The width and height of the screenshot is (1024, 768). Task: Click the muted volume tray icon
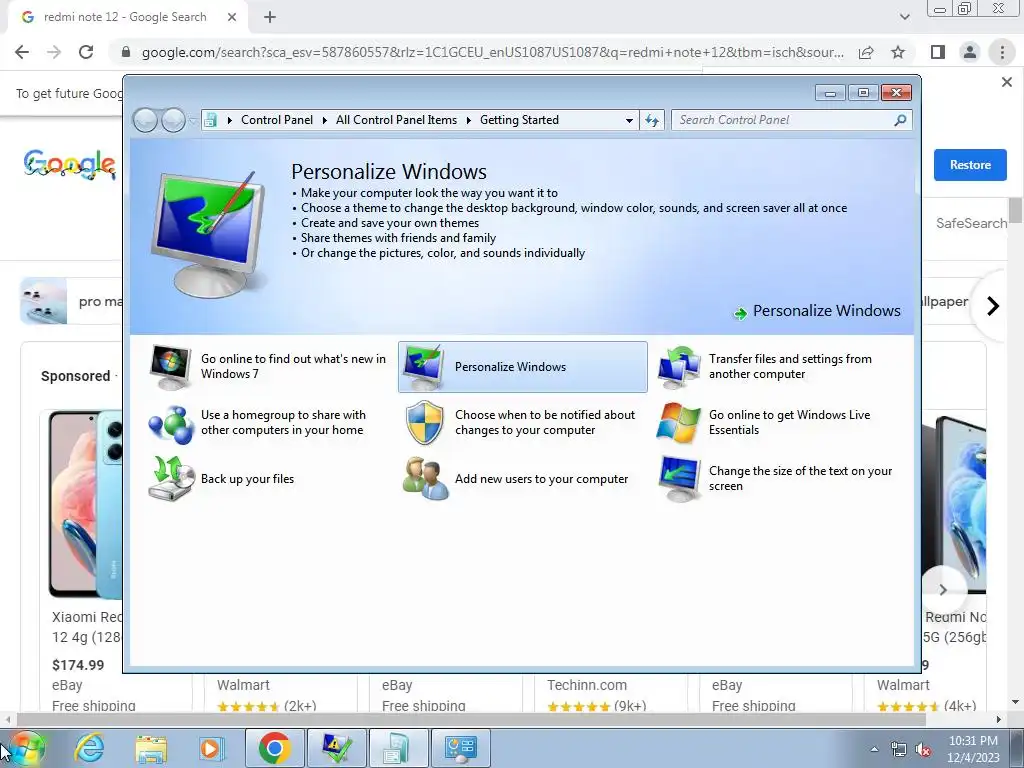pos(923,749)
